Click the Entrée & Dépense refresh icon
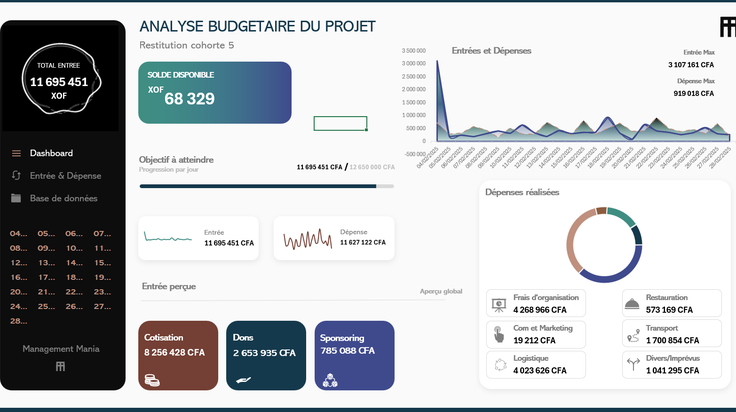 pyautogui.click(x=16, y=175)
